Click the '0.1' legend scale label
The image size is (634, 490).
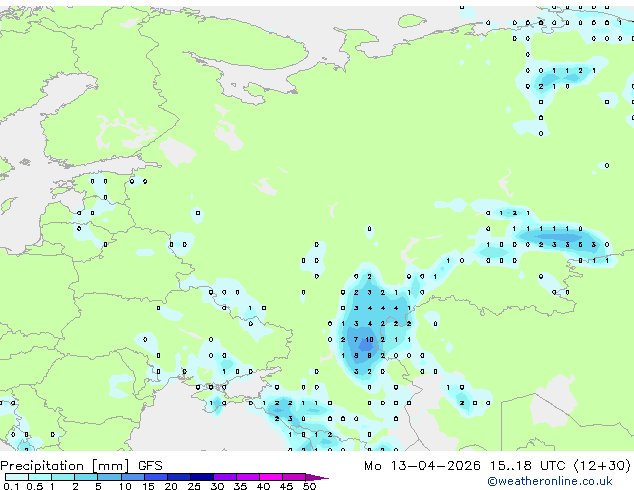pyautogui.click(x=11, y=486)
